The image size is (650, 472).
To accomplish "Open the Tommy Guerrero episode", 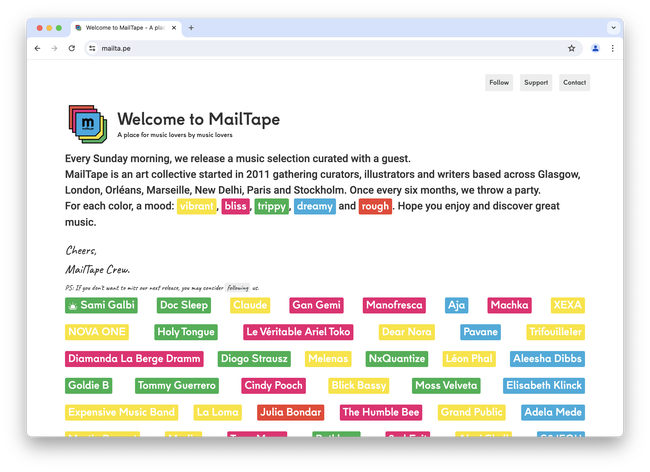I will (177, 386).
